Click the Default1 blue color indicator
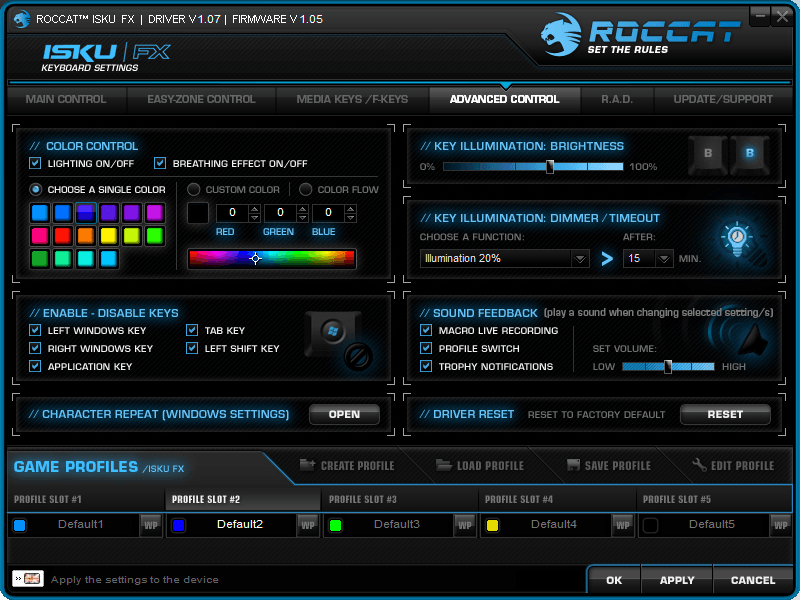 pyautogui.click(x=20, y=526)
